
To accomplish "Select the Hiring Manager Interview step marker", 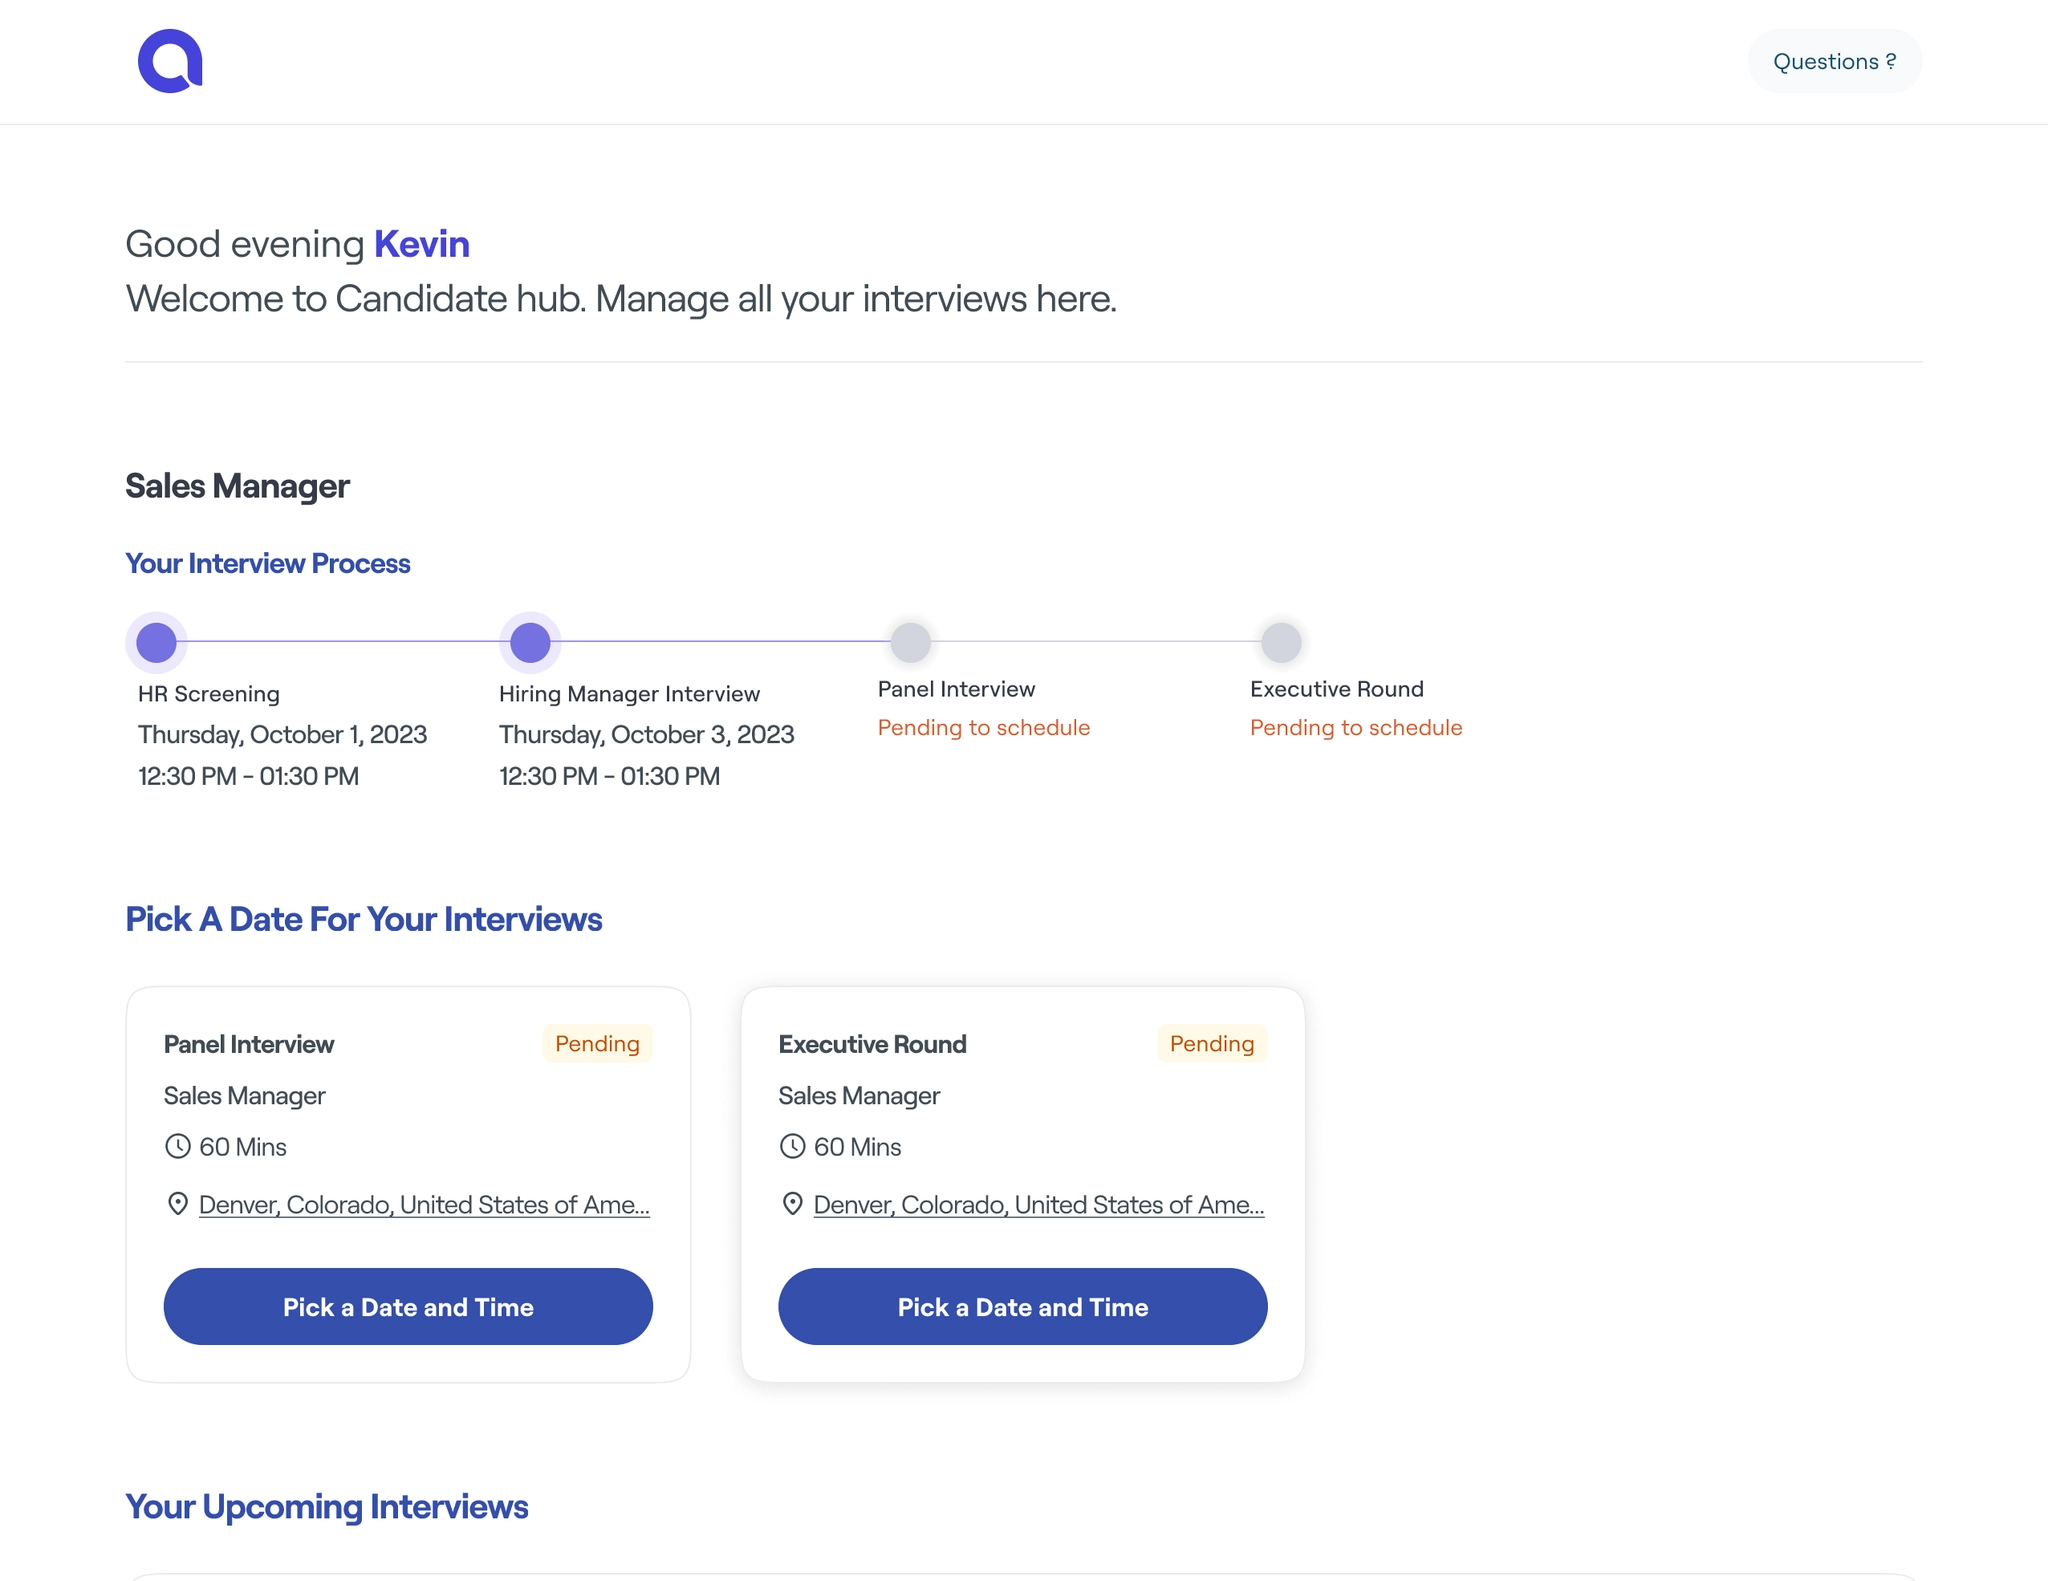I will pos(530,642).
